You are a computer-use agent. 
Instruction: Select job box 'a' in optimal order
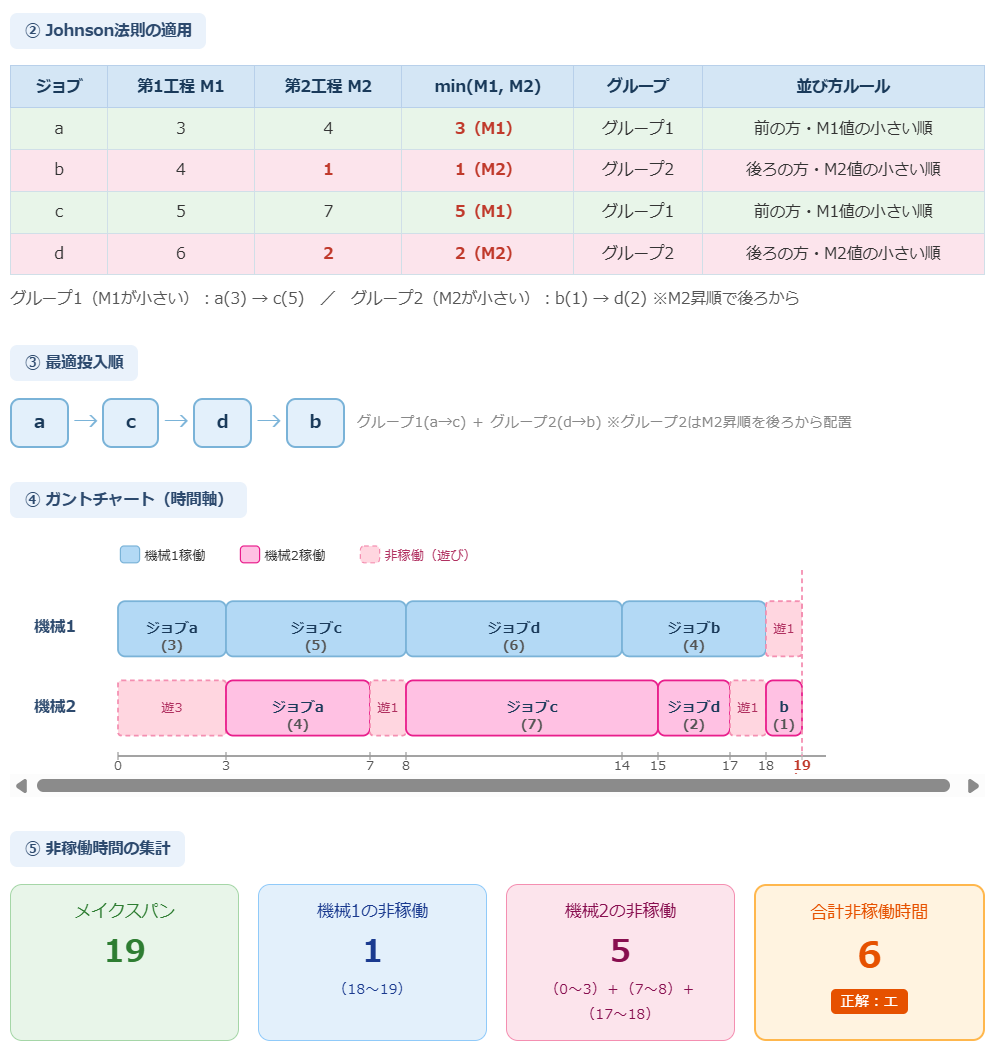(x=39, y=422)
